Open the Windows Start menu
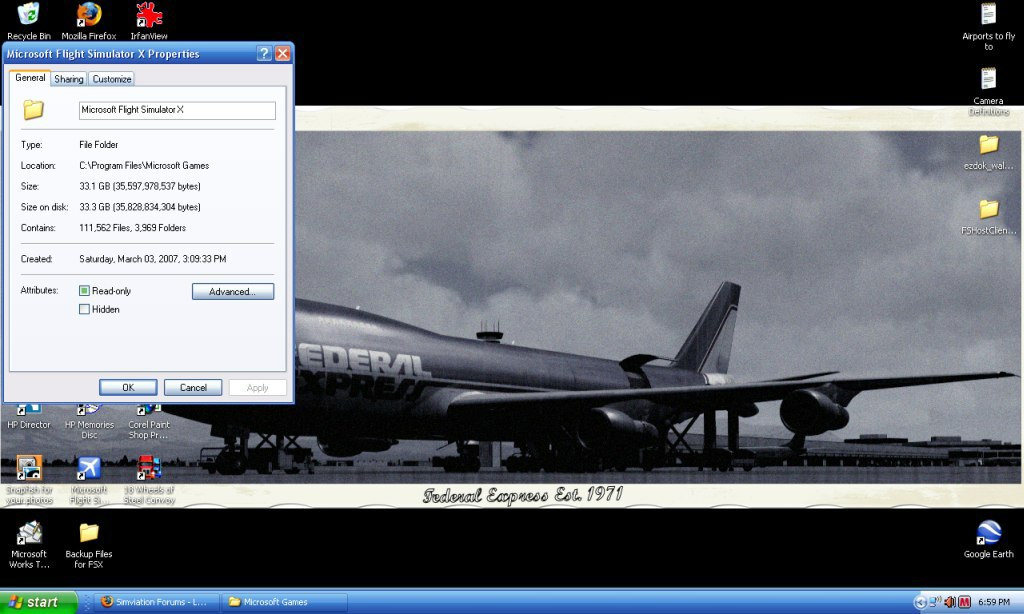The width and height of the screenshot is (1024, 614). coord(38,602)
